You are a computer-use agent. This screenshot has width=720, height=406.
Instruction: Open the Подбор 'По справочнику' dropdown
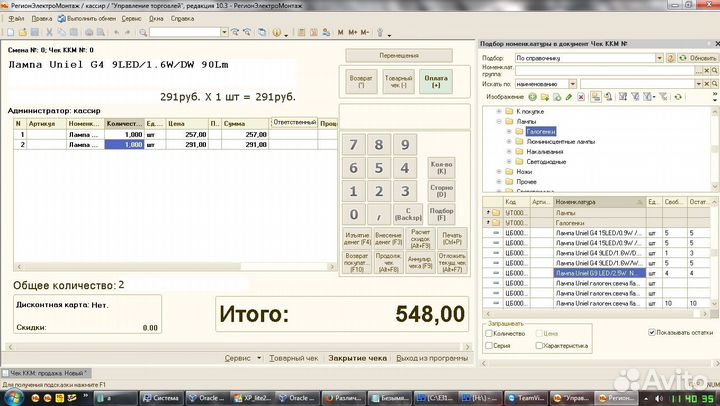click(661, 58)
